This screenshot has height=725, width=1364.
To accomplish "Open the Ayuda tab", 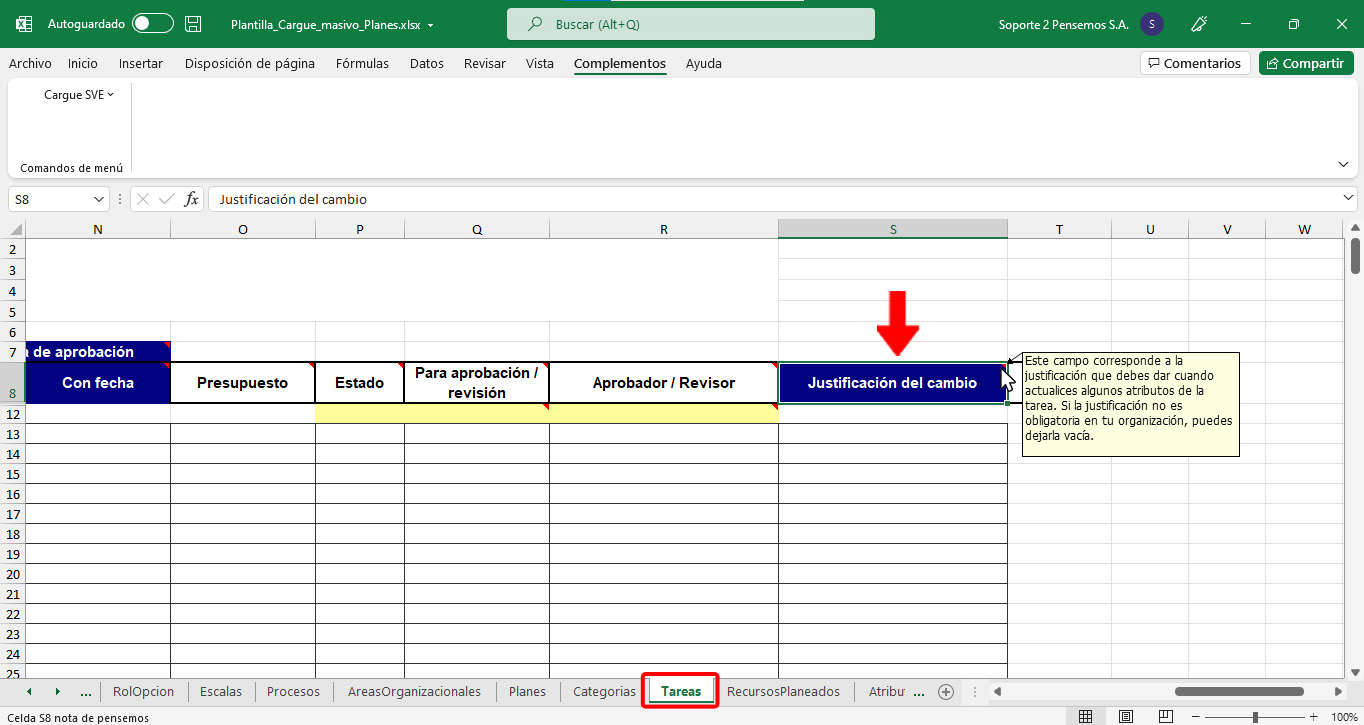I will click(704, 63).
